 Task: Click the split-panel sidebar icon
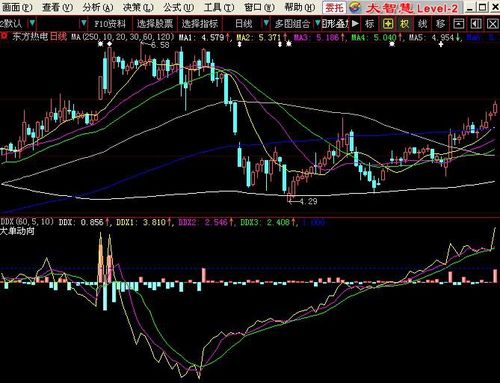tap(476, 24)
